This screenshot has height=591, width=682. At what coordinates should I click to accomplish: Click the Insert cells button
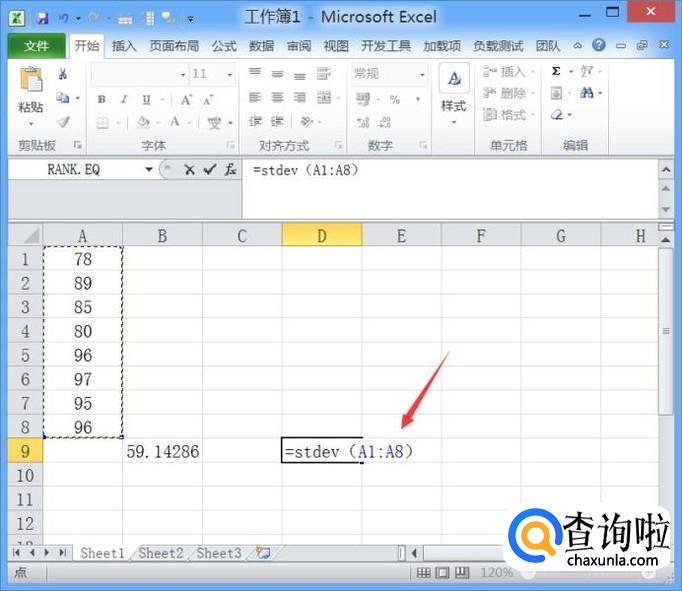pos(508,71)
